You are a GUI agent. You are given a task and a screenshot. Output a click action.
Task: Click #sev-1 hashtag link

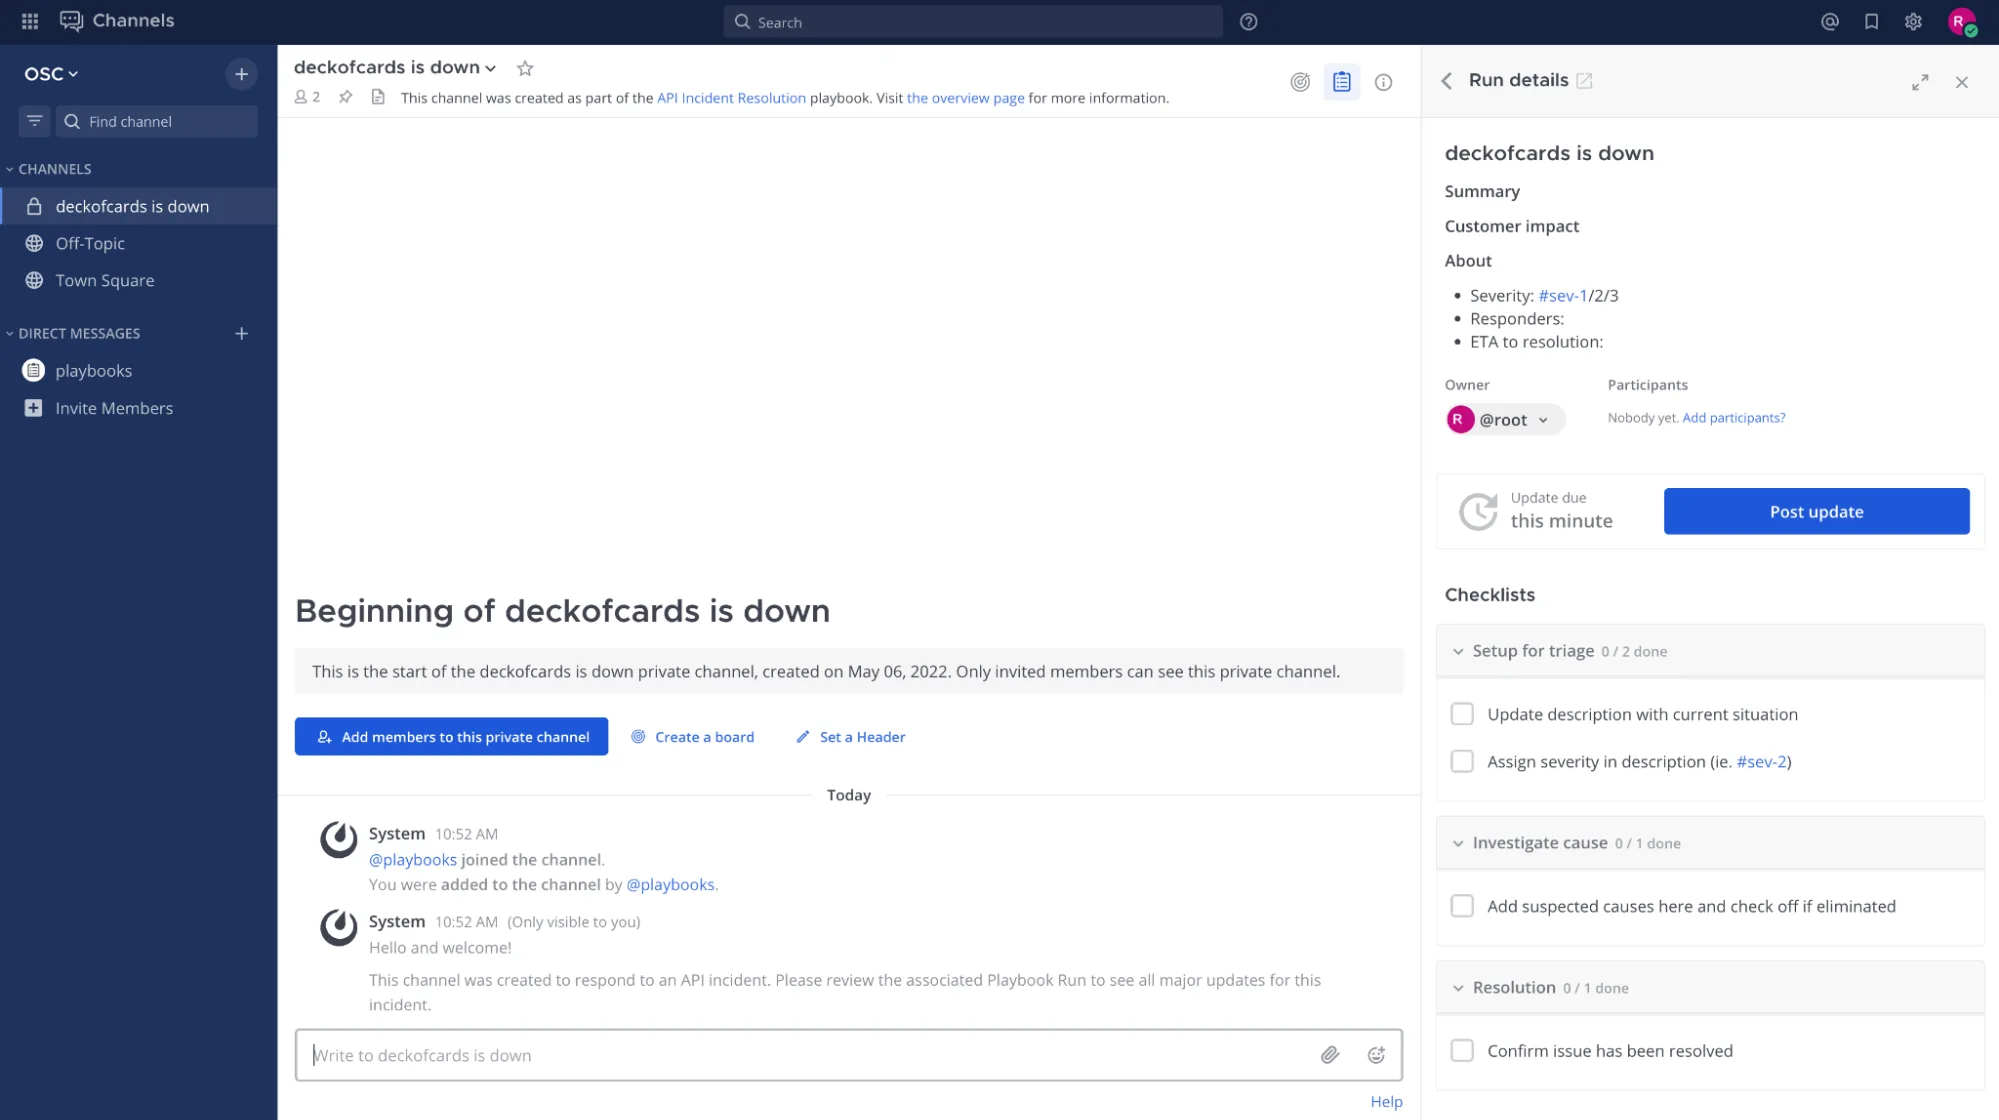pos(1562,296)
